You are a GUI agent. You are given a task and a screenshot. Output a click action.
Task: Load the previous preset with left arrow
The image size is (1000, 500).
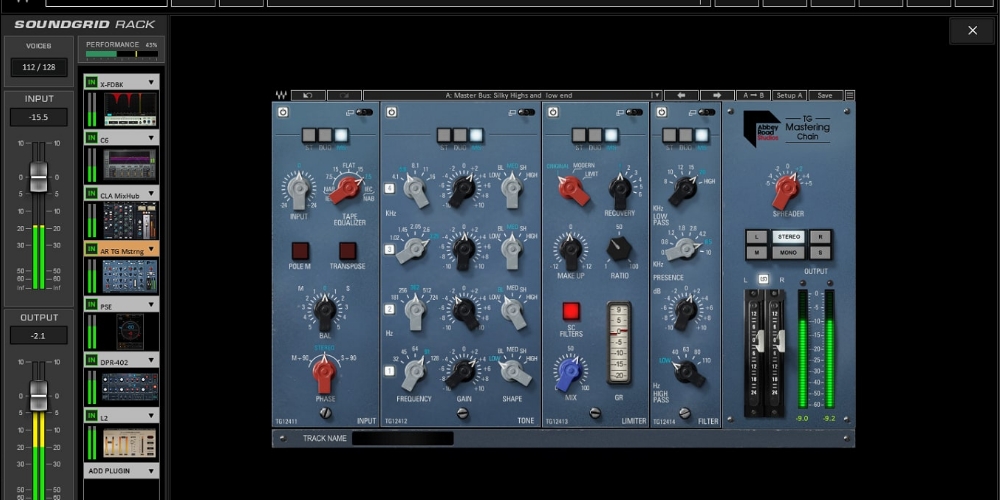[681, 96]
